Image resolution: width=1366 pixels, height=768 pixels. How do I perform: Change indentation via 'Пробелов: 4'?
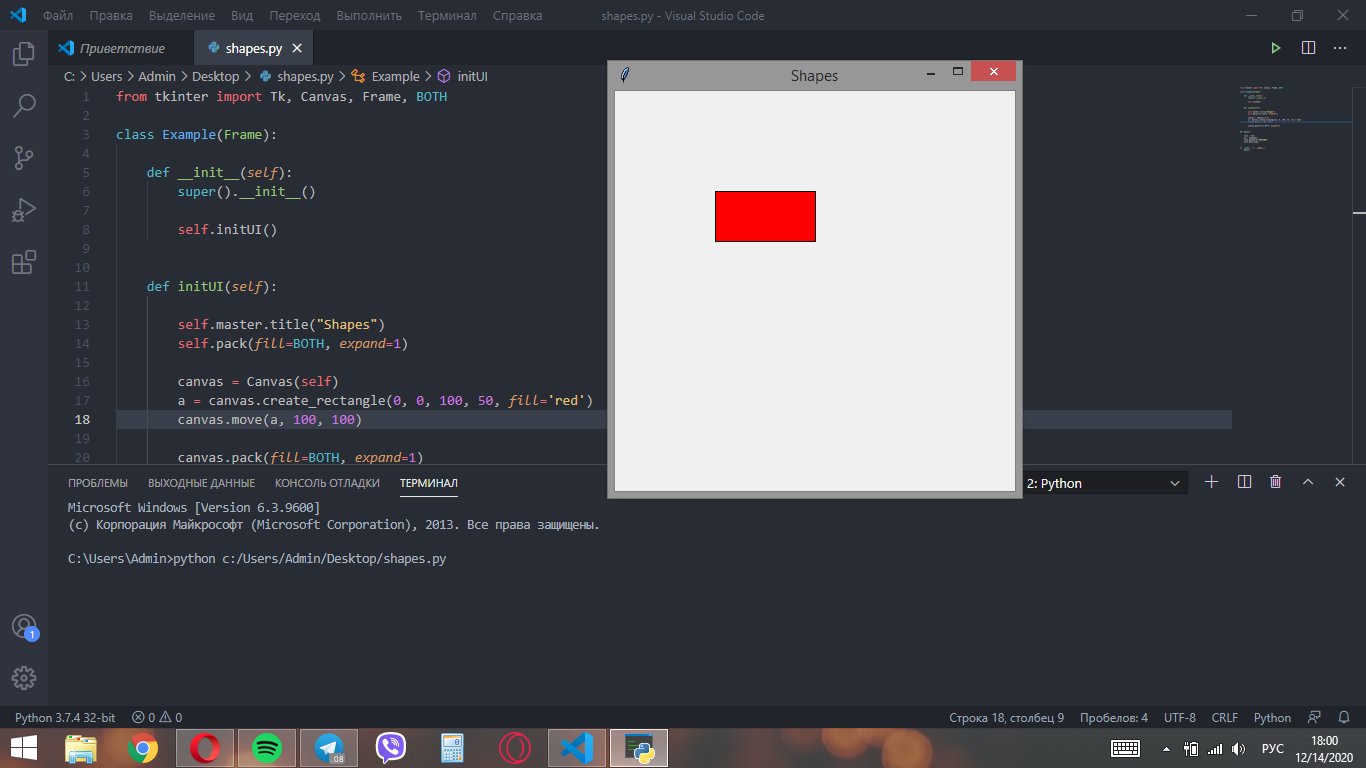click(x=1114, y=718)
